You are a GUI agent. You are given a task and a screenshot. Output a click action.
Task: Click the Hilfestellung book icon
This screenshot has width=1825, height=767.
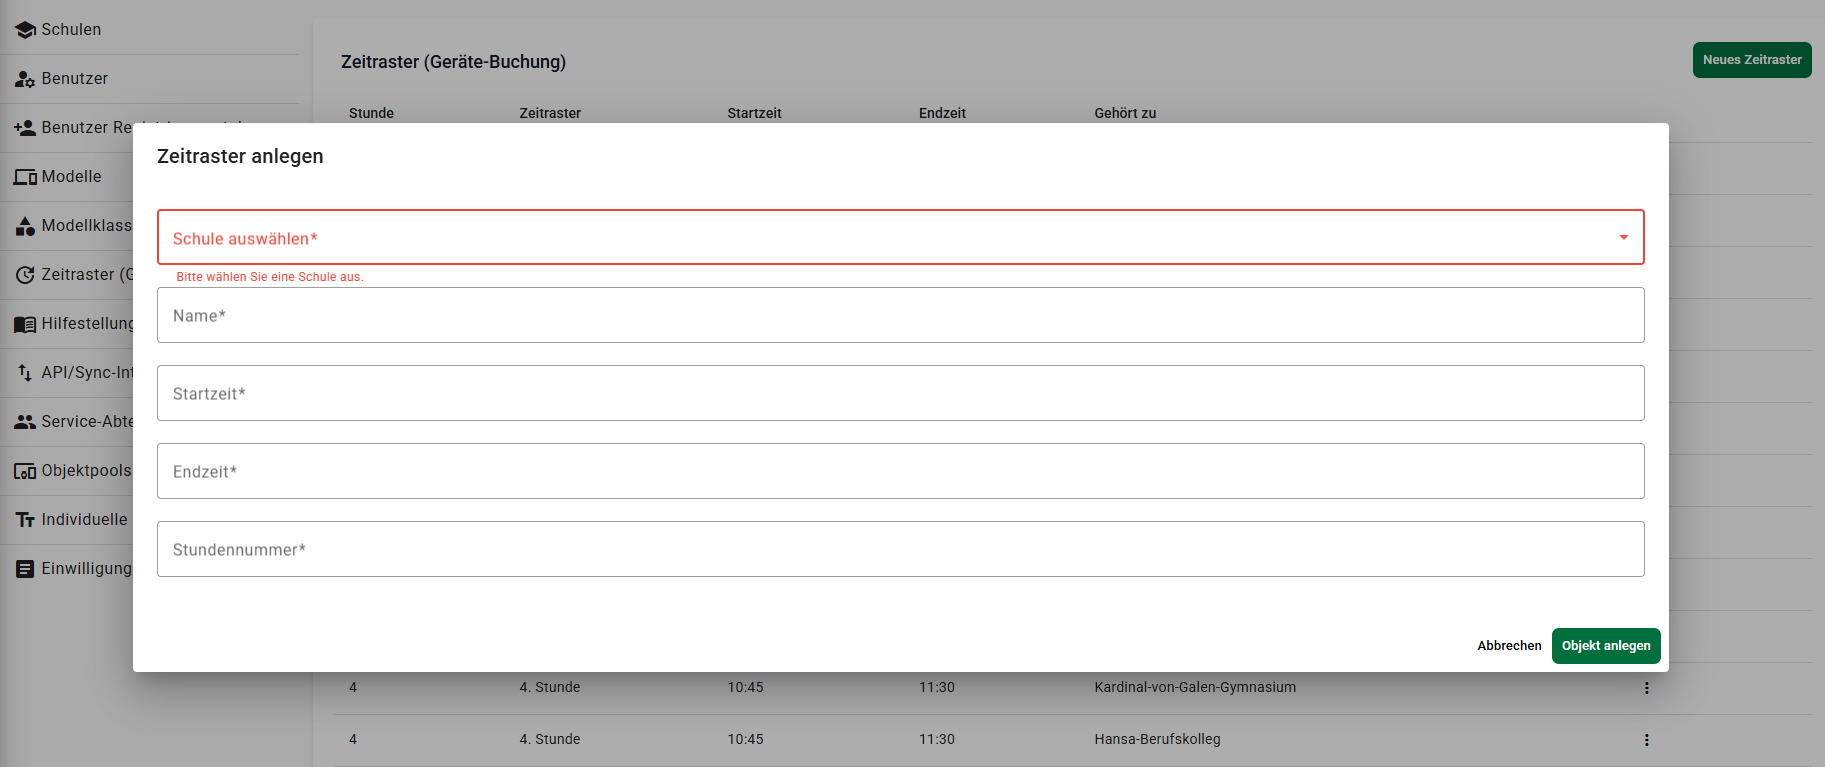point(25,324)
